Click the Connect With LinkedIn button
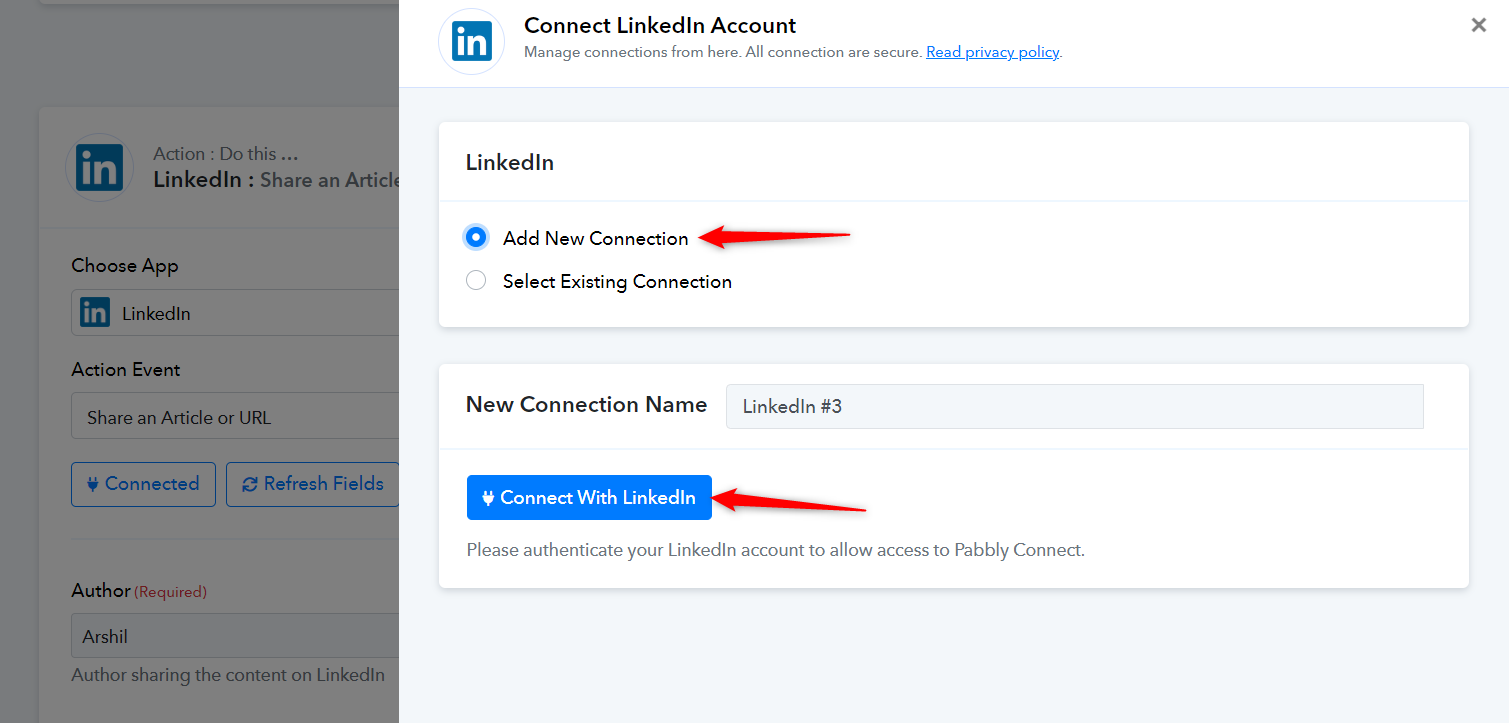This screenshot has width=1509, height=723. pyautogui.click(x=589, y=497)
